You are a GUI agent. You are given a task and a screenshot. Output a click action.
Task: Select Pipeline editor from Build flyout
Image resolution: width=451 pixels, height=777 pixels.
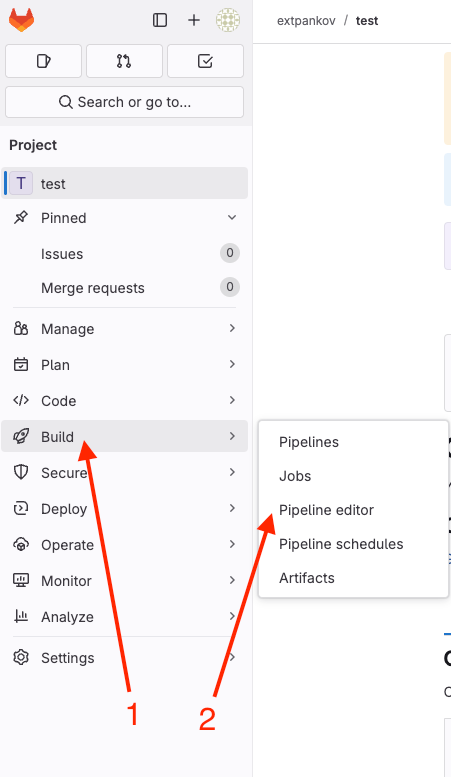coord(326,510)
